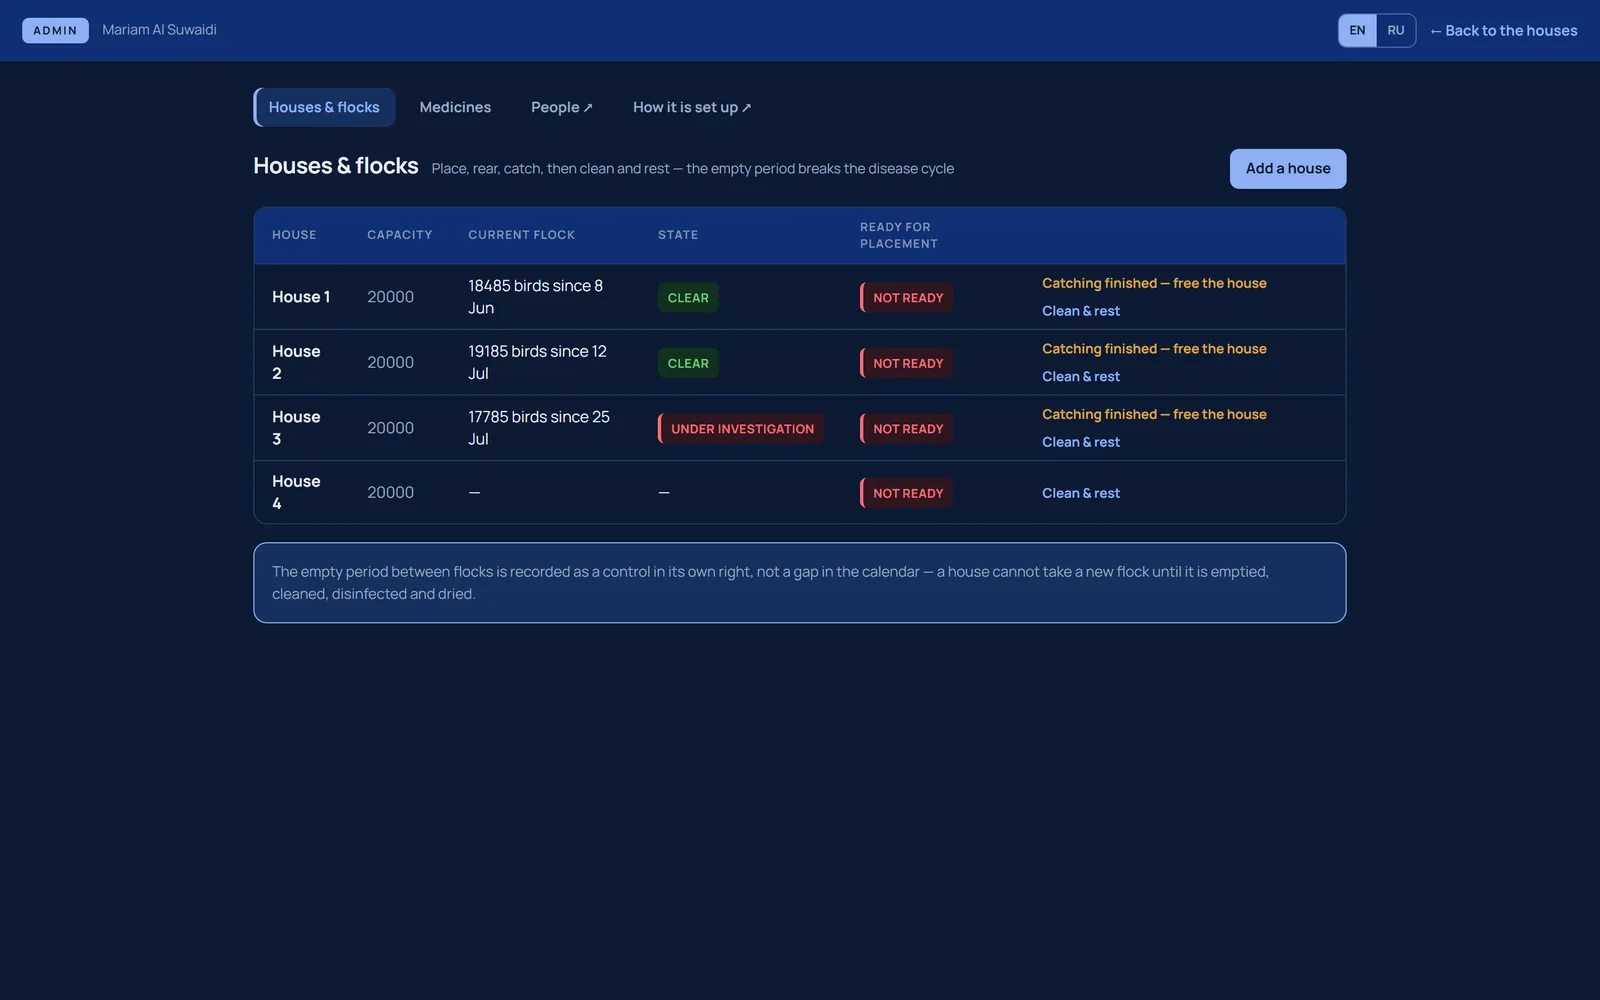
Task: Open the People external tab
Action: (561, 107)
